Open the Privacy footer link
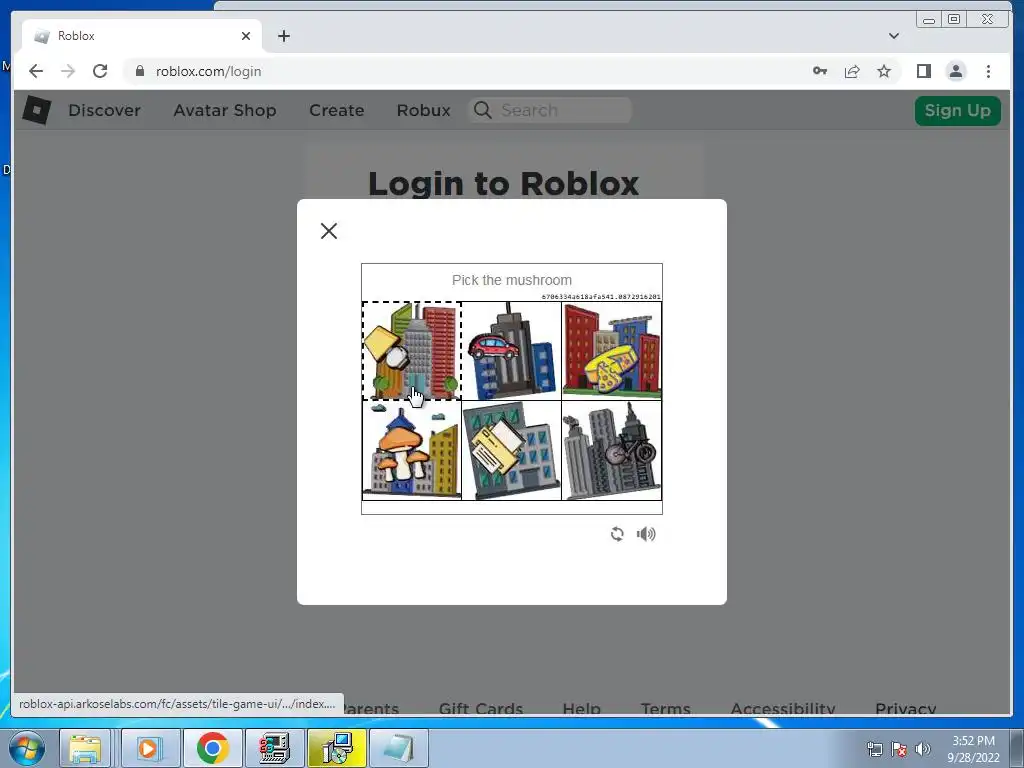 (906, 708)
